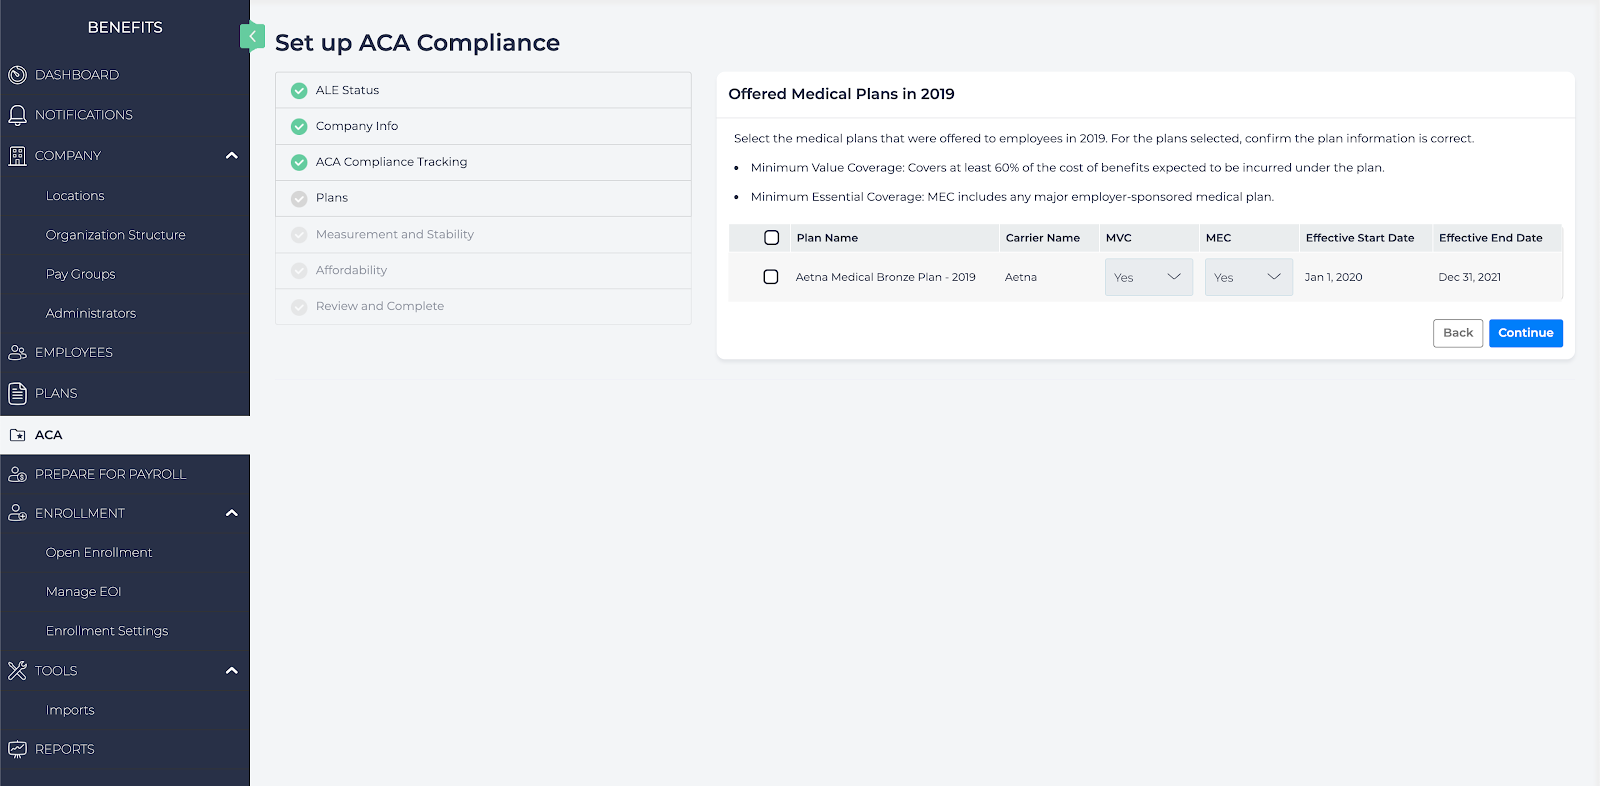This screenshot has height=786, width=1600.
Task: Click the Tools wrench icon
Action: click(17, 671)
